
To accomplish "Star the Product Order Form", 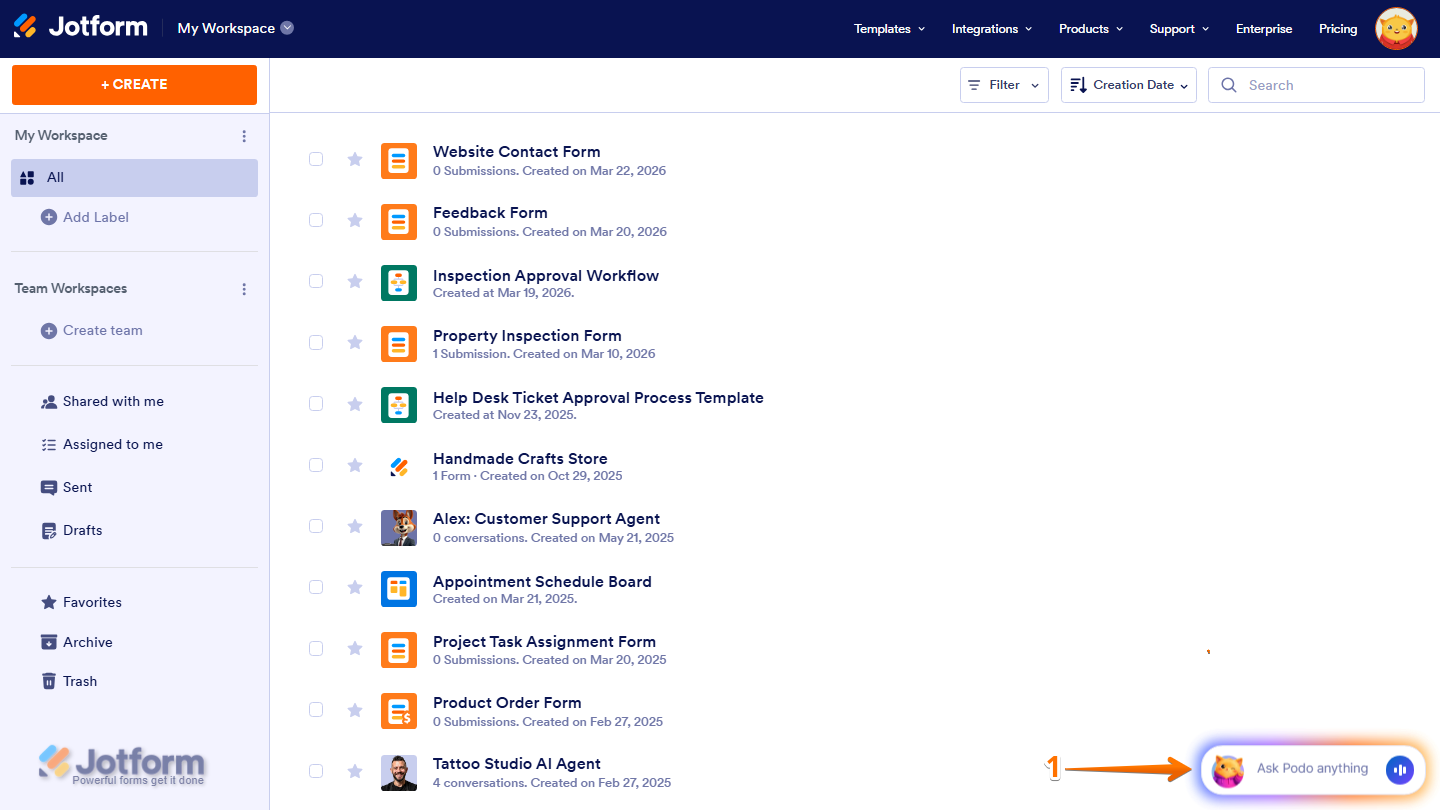I will [354, 710].
